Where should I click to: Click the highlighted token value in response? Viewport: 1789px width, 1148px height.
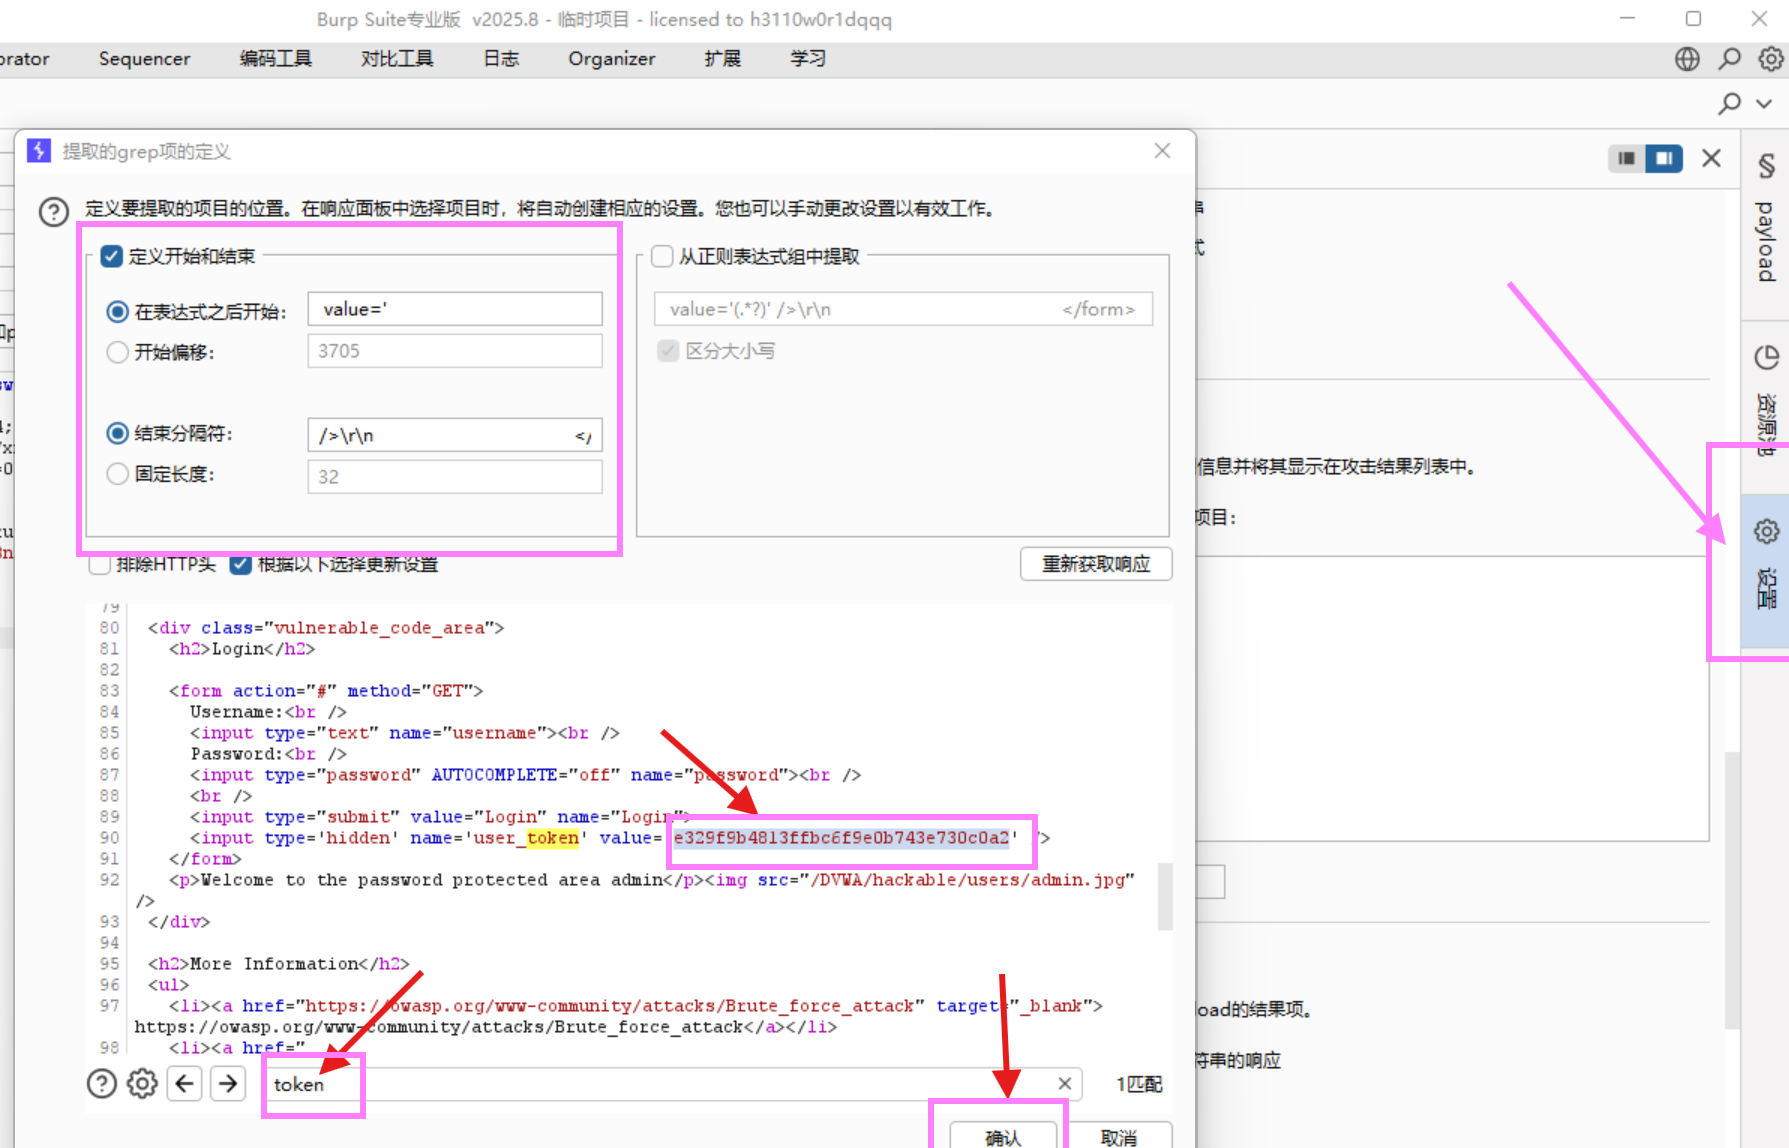pos(841,838)
